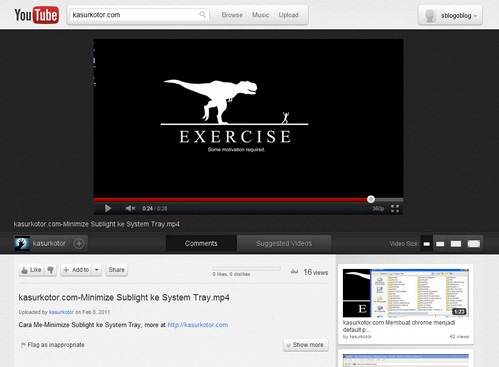
Task: Switch to the Suggested Videos tab
Action: [284, 244]
